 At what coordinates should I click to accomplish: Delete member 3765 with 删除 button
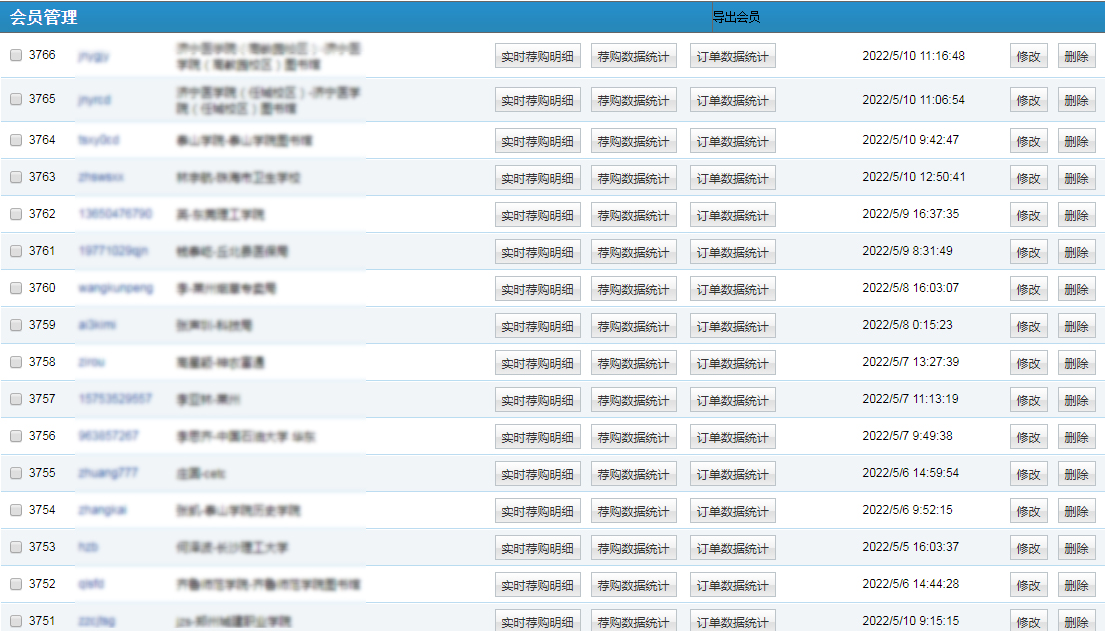click(1076, 101)
